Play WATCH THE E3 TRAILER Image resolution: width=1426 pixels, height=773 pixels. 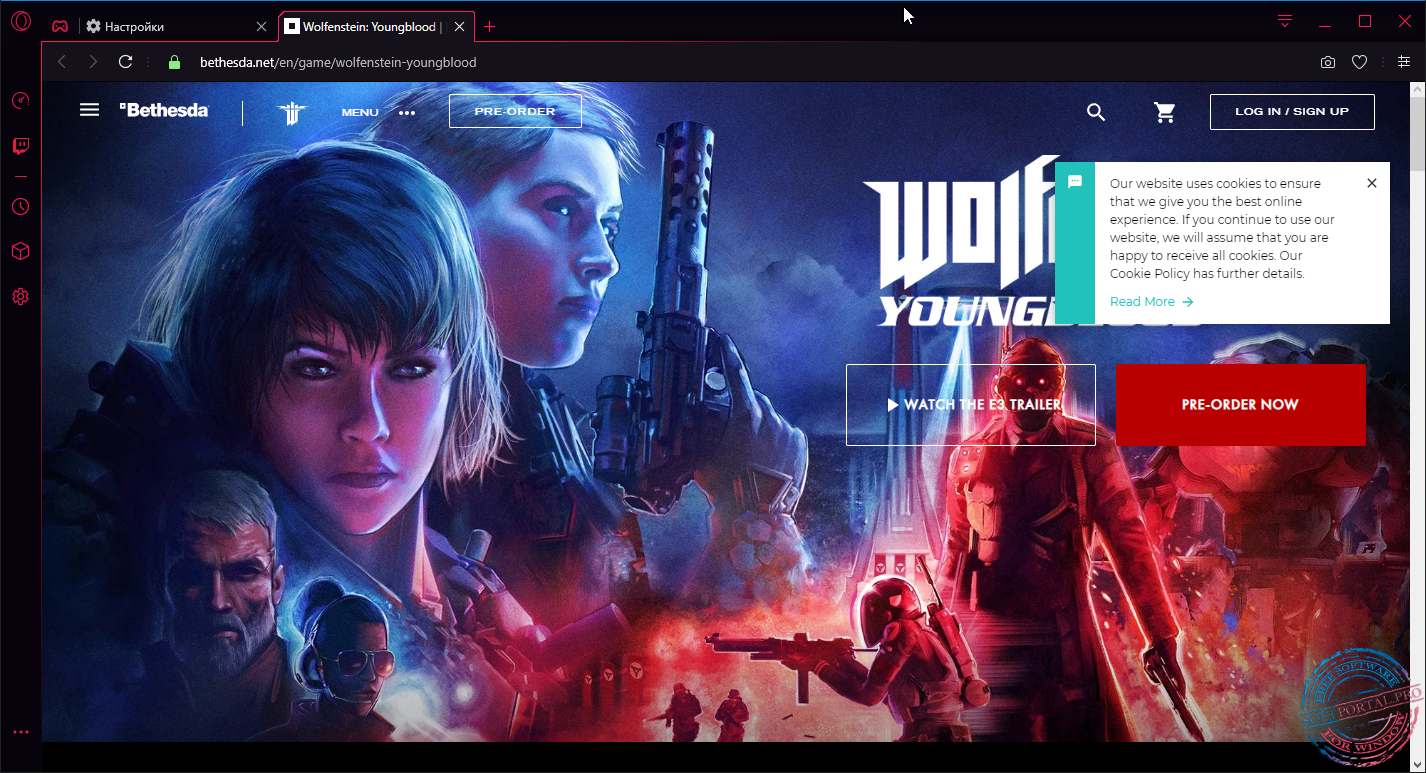tap(971, 405)
